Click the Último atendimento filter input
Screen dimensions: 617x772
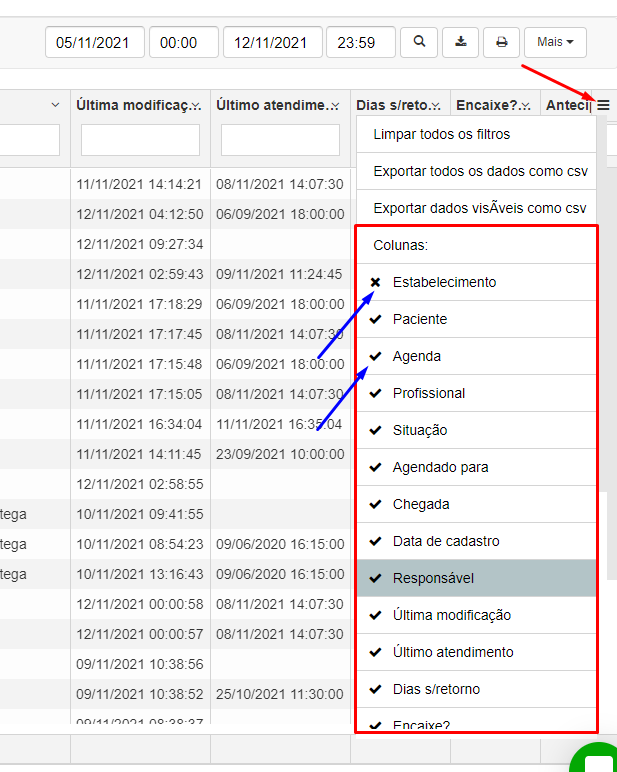coord(280,140)
